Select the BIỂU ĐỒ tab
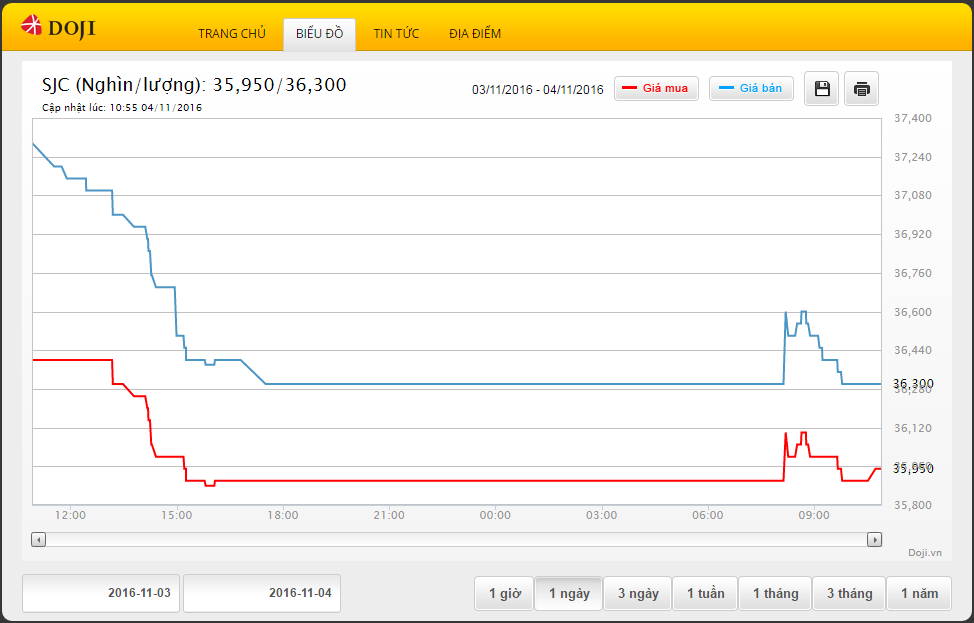Viewport: 974px width, 623px height. pyautogui.click(x=319, y=34)
